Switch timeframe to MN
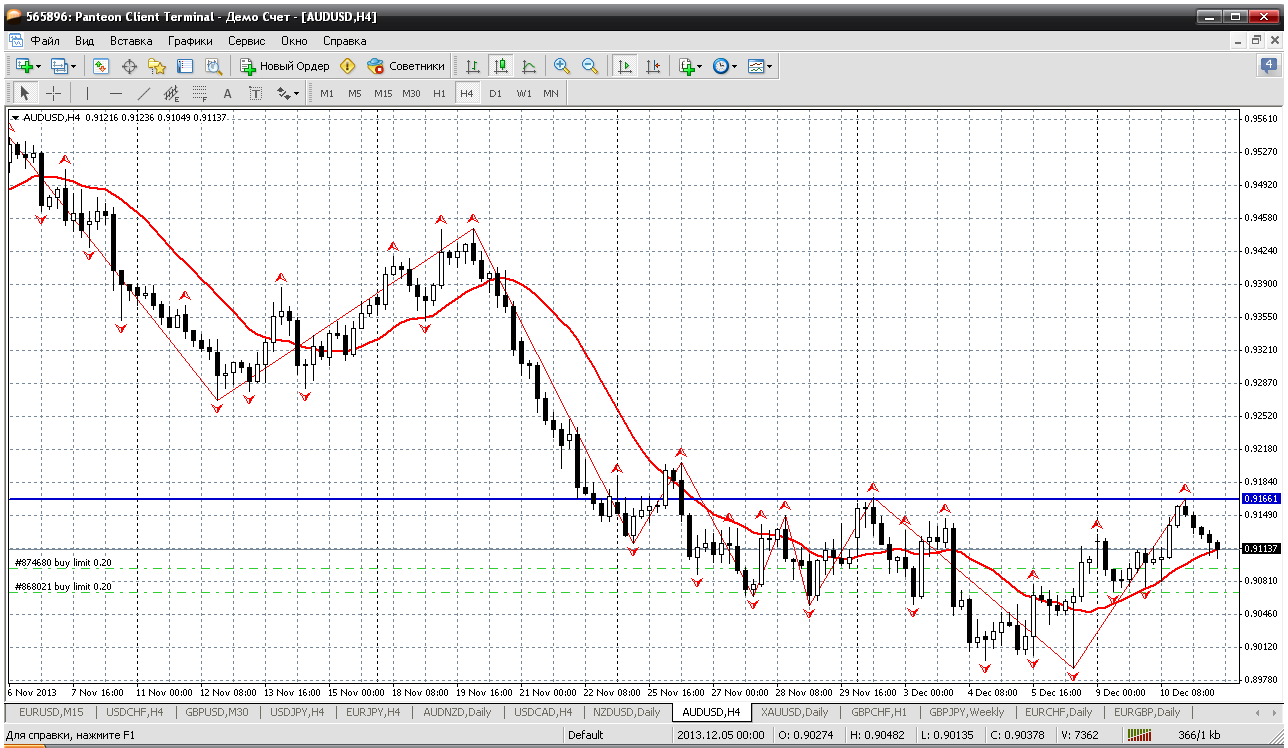The image size is (1288, 748). click(551, 93)
